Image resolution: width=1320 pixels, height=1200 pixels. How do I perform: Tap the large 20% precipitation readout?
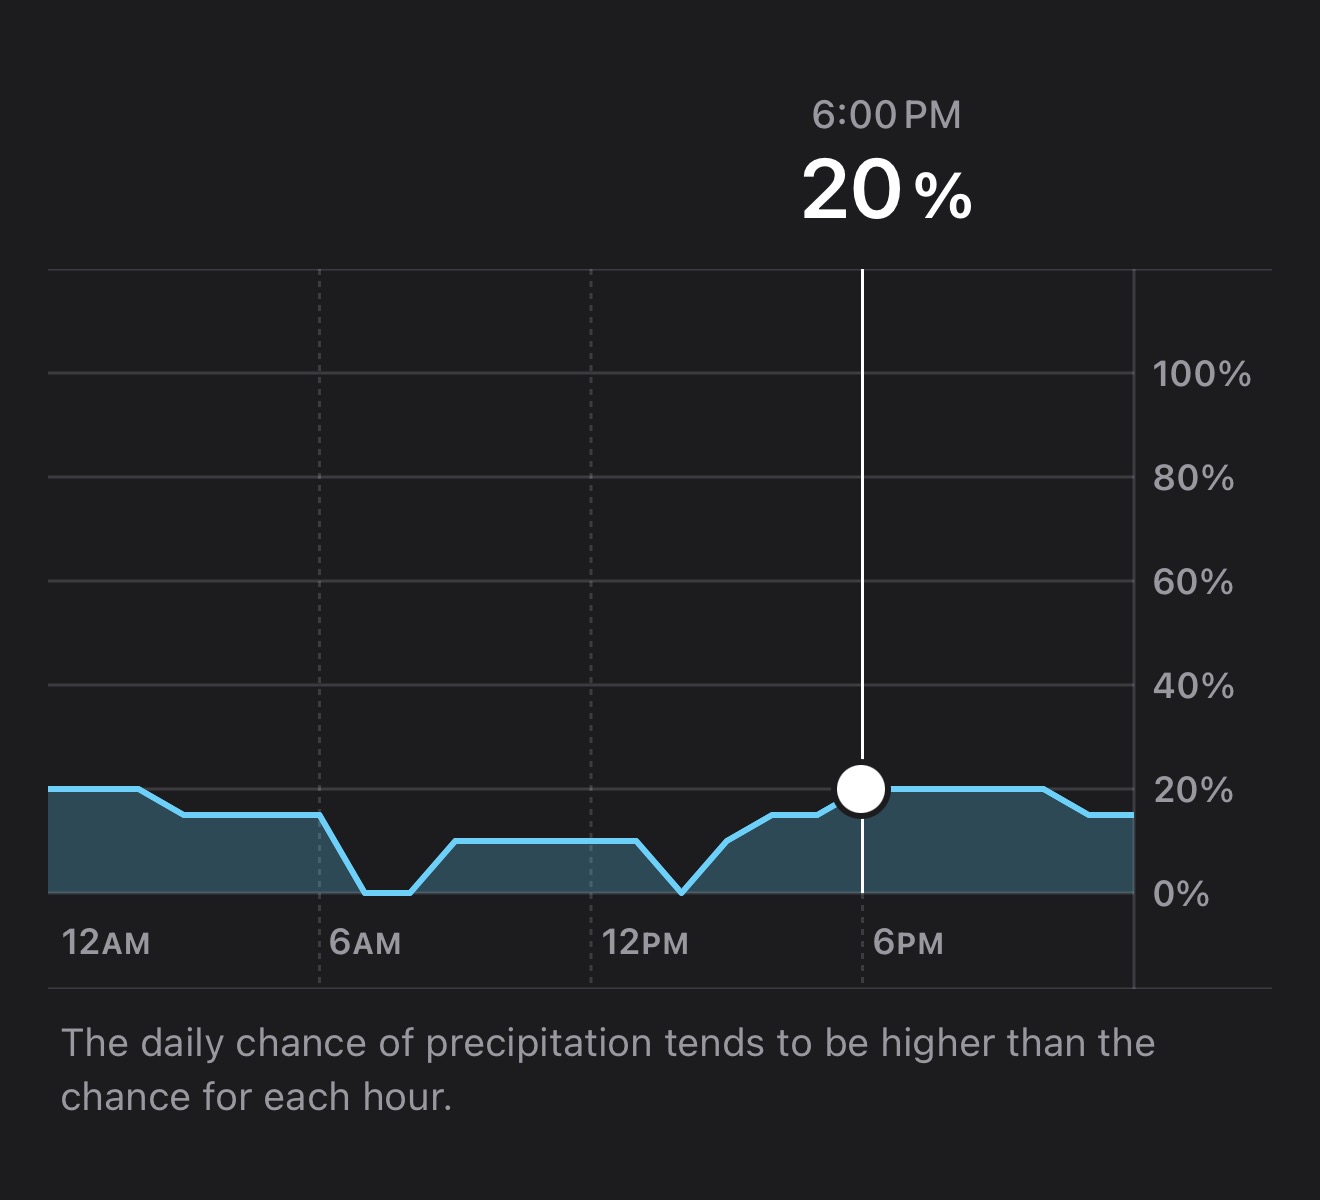887,190
